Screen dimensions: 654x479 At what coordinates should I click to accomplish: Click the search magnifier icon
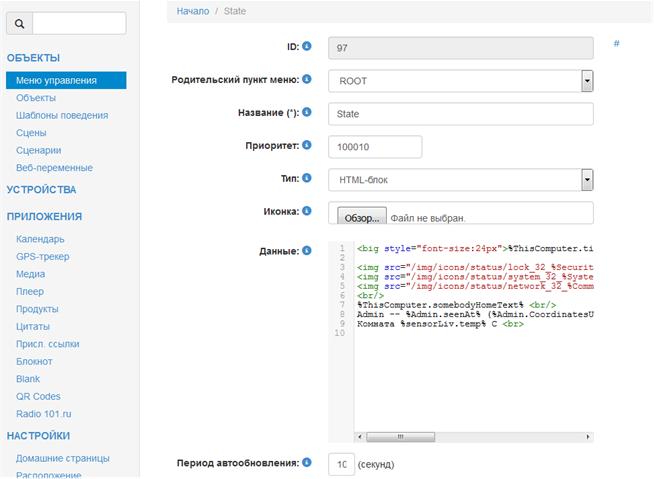click(20, 23)
